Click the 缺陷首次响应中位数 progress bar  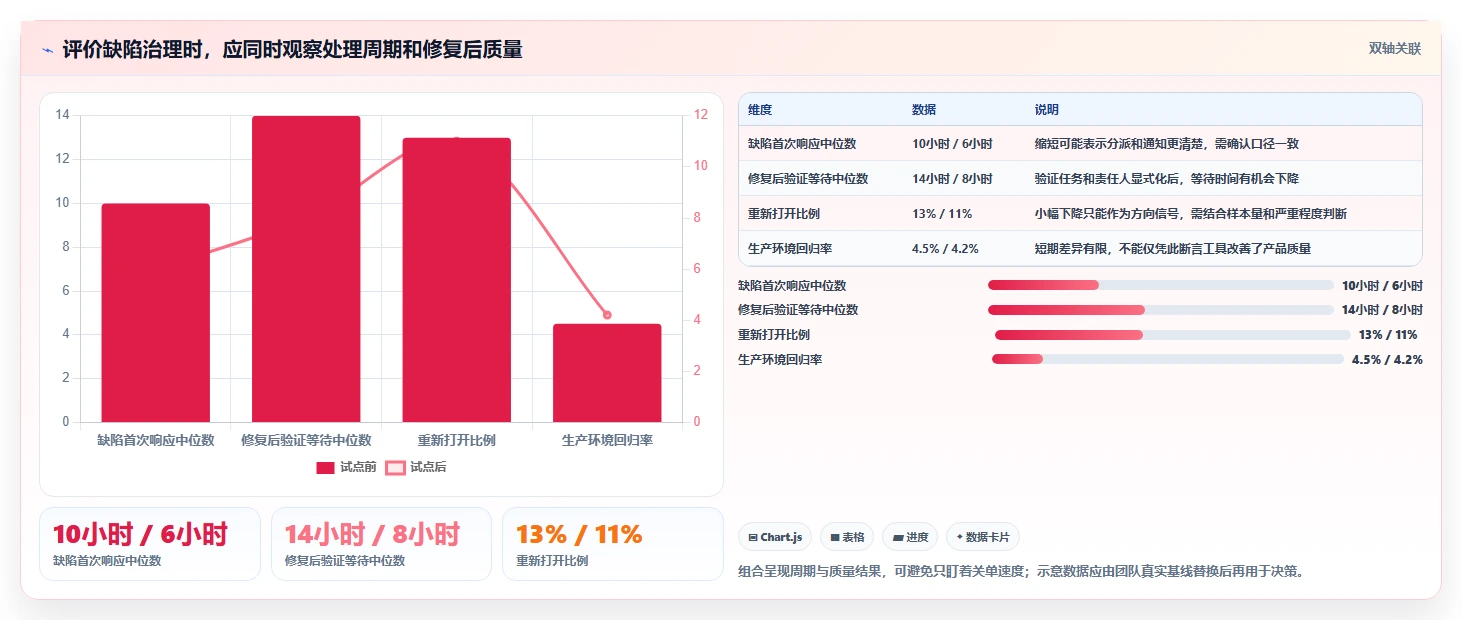coord(1161,285)
